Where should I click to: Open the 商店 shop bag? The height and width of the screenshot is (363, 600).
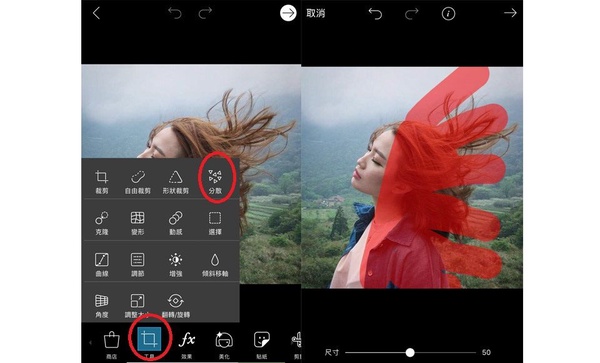tap(111, 344)
